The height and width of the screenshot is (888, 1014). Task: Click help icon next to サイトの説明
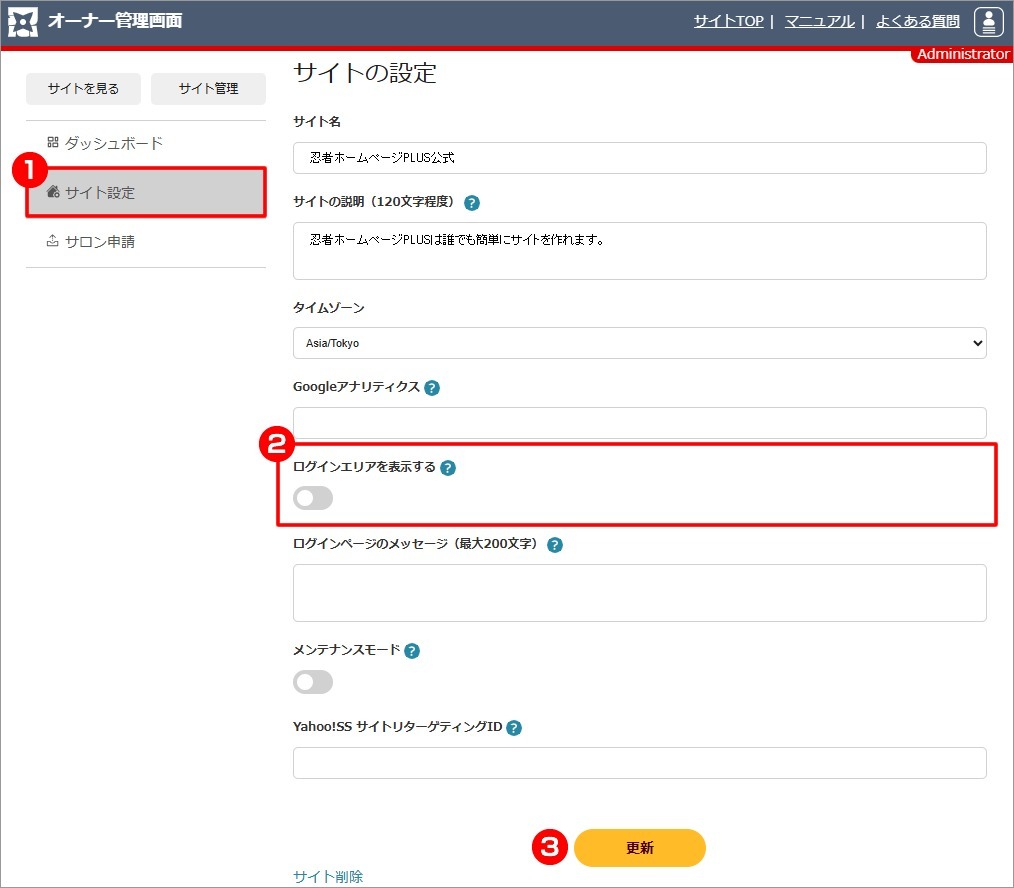(x=472, y=203)
